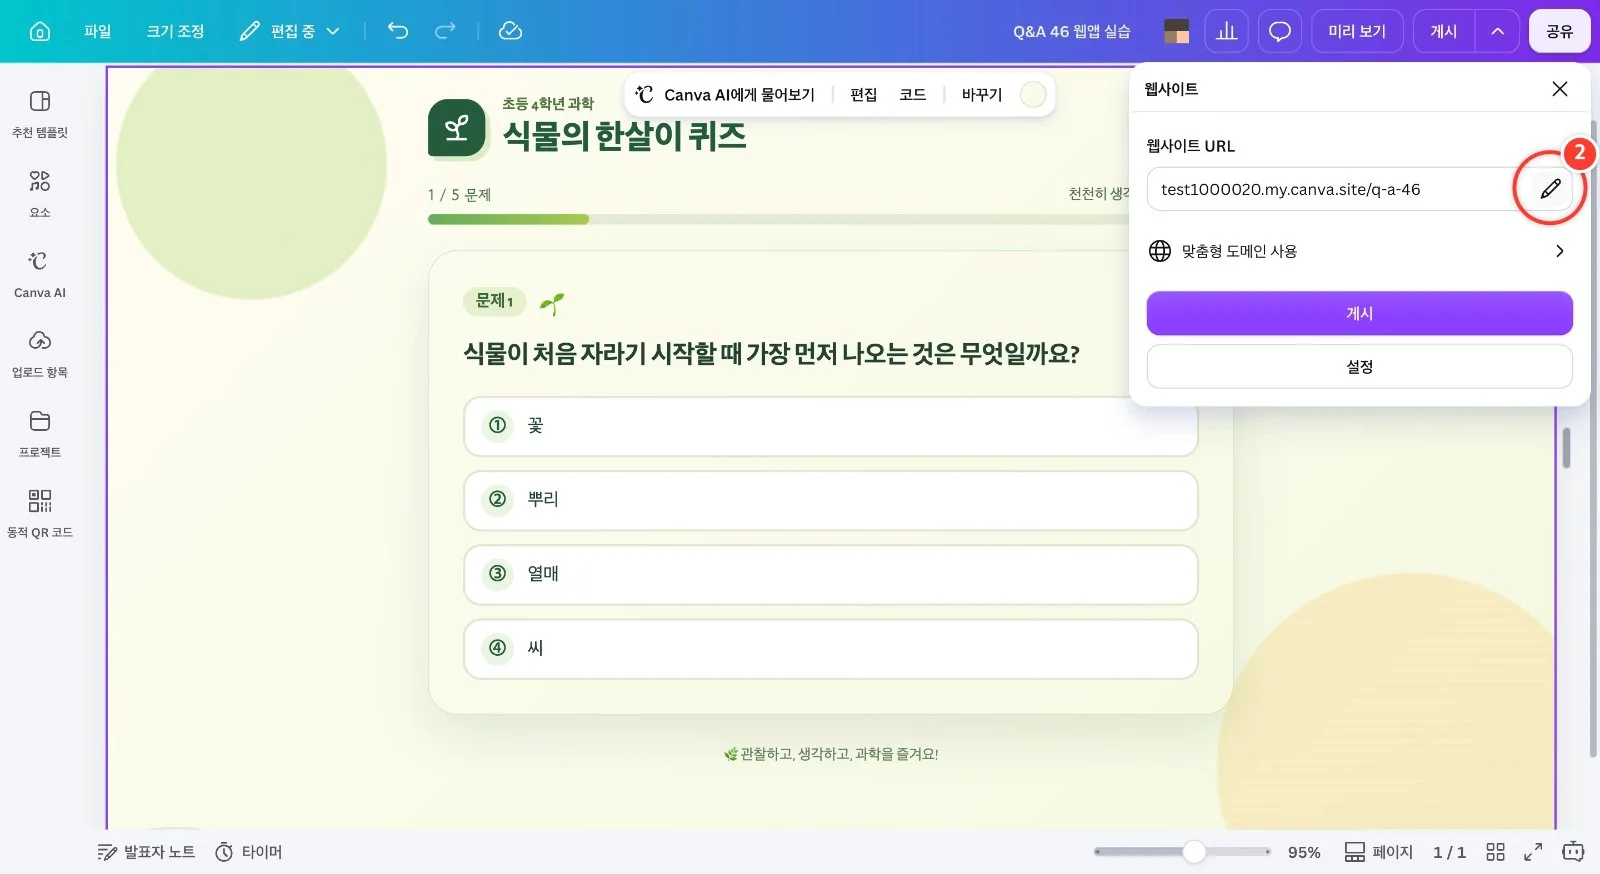This screenshot has width=1600, height=874.
Task: Click the question text 식물이 처음 자라기
Action: (x=771, y=353)
